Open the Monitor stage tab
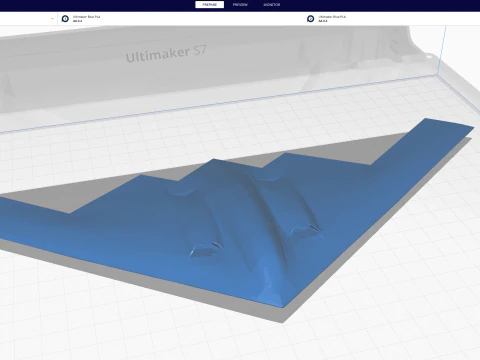 [x=272, y=5]
